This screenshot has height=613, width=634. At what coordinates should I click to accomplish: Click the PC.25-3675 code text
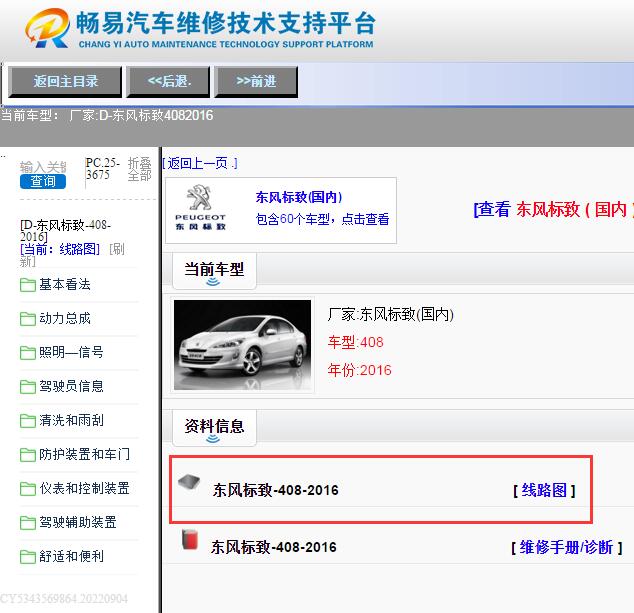(103, 169)
